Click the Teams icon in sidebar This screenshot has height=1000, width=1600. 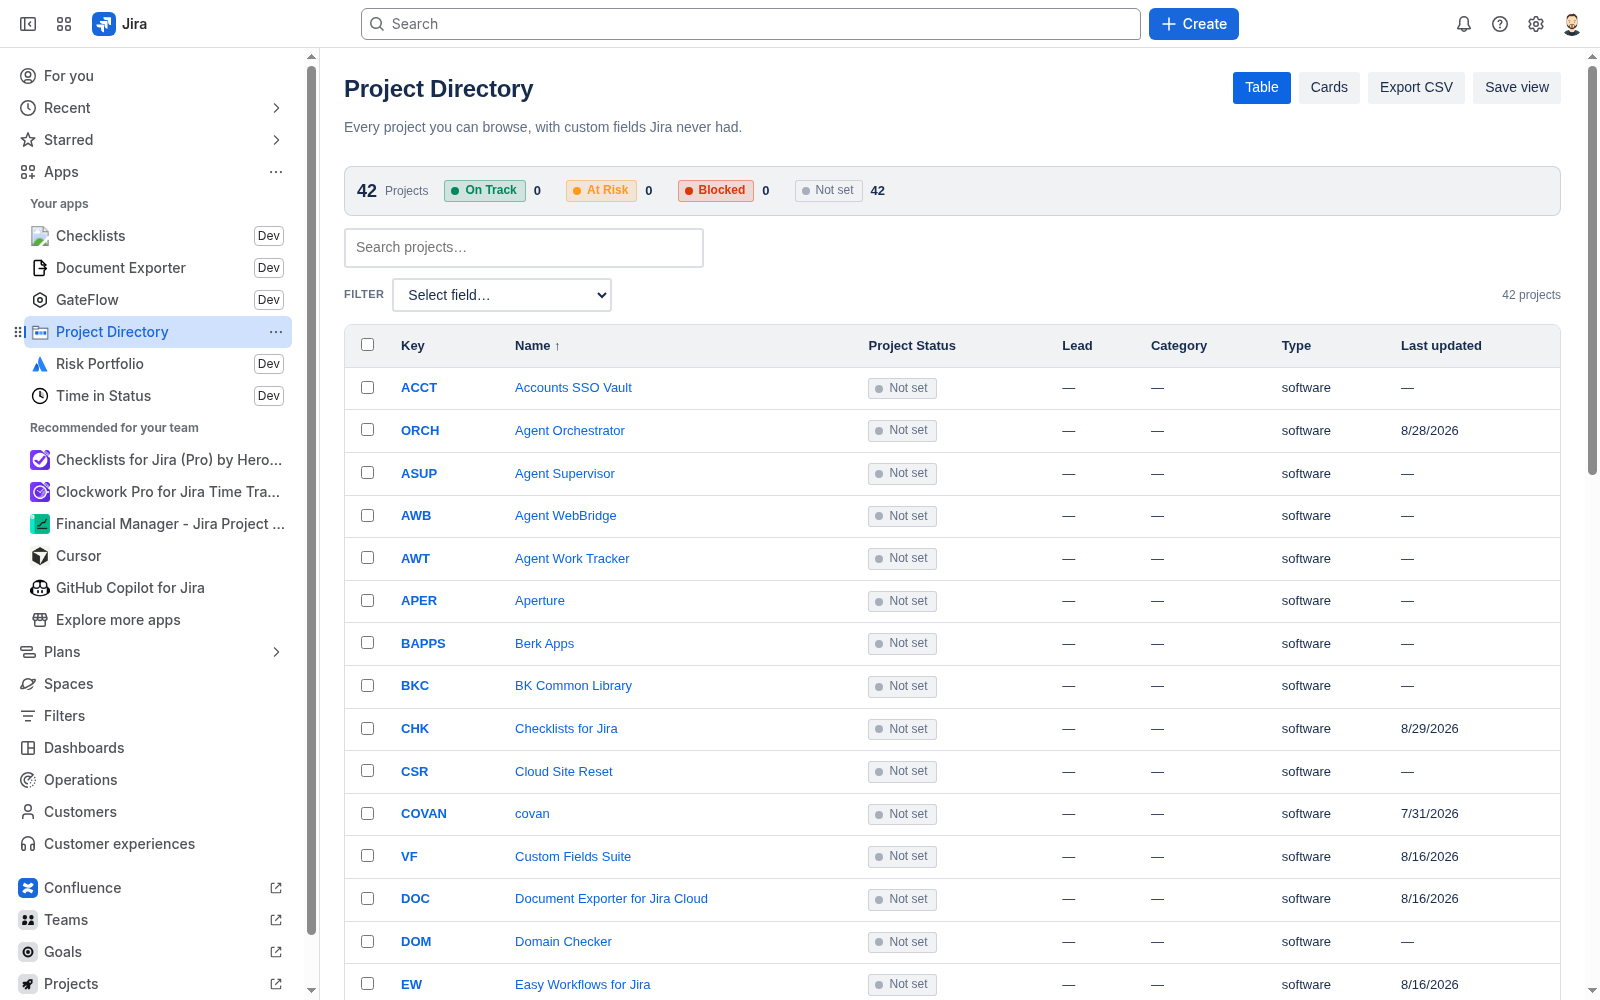click(28, 920)
